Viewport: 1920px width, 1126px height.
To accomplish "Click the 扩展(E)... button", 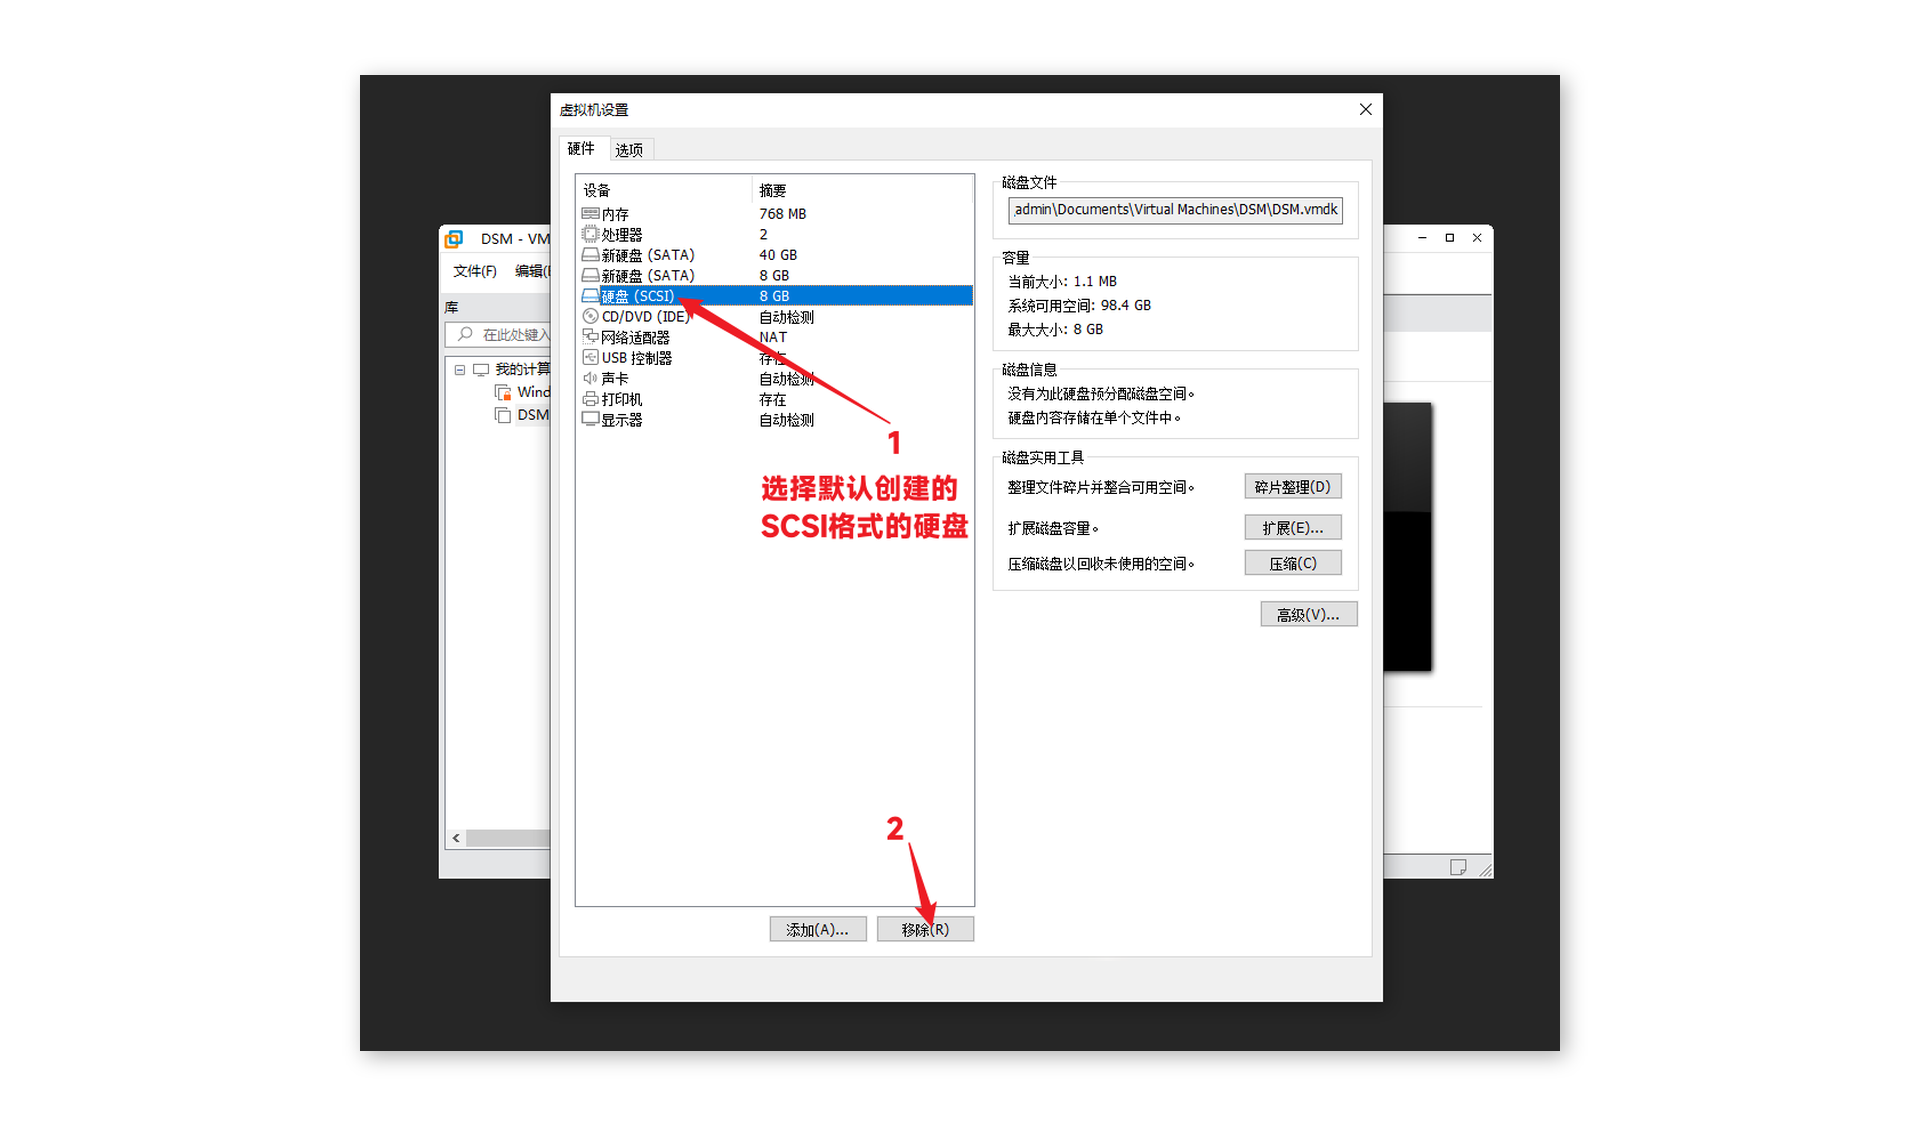I will [1292, 527].
